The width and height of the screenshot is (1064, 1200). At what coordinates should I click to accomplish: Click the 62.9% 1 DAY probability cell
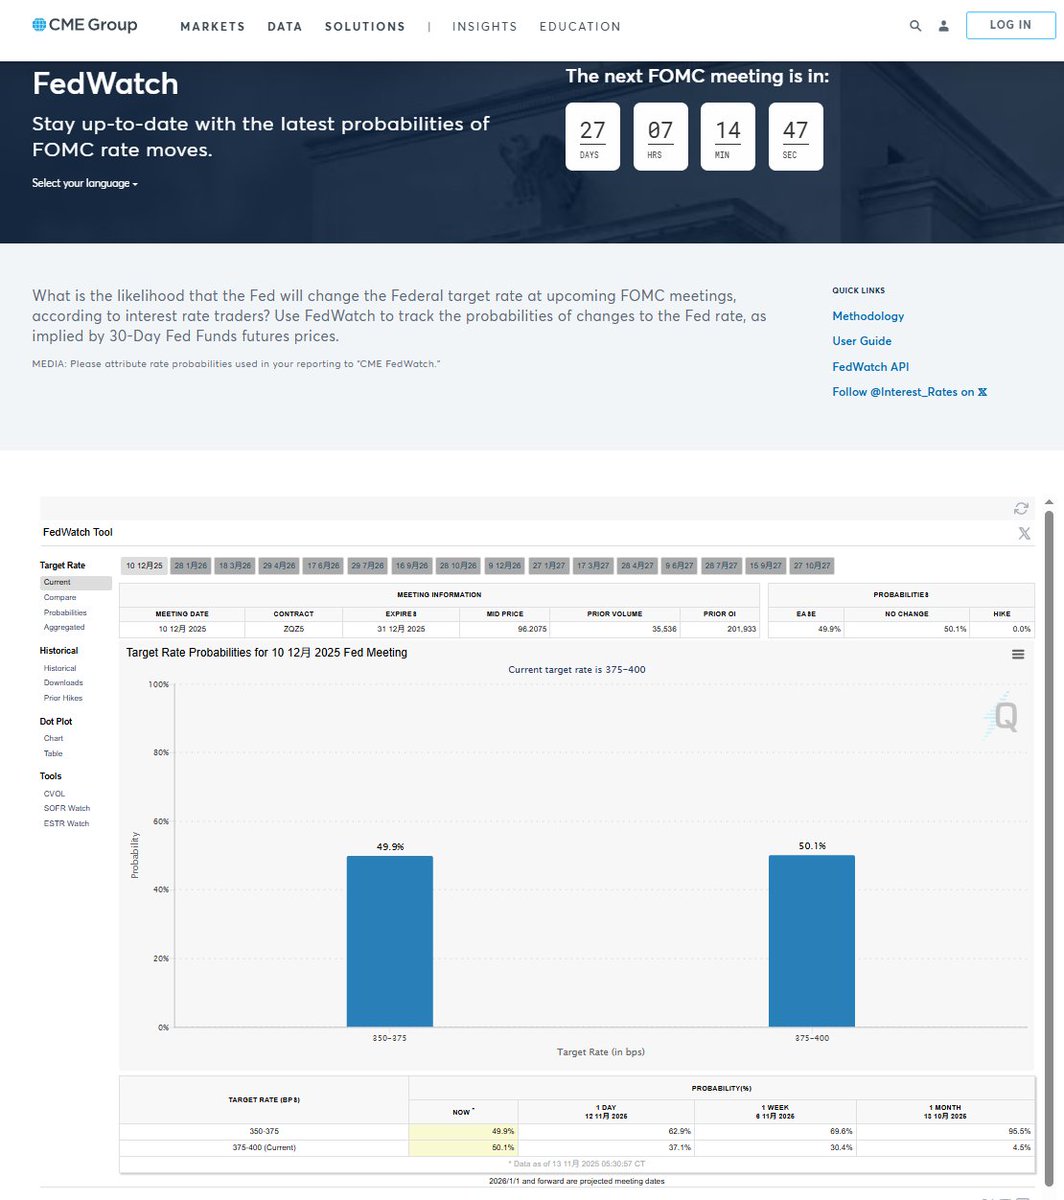coord(606,1131)
